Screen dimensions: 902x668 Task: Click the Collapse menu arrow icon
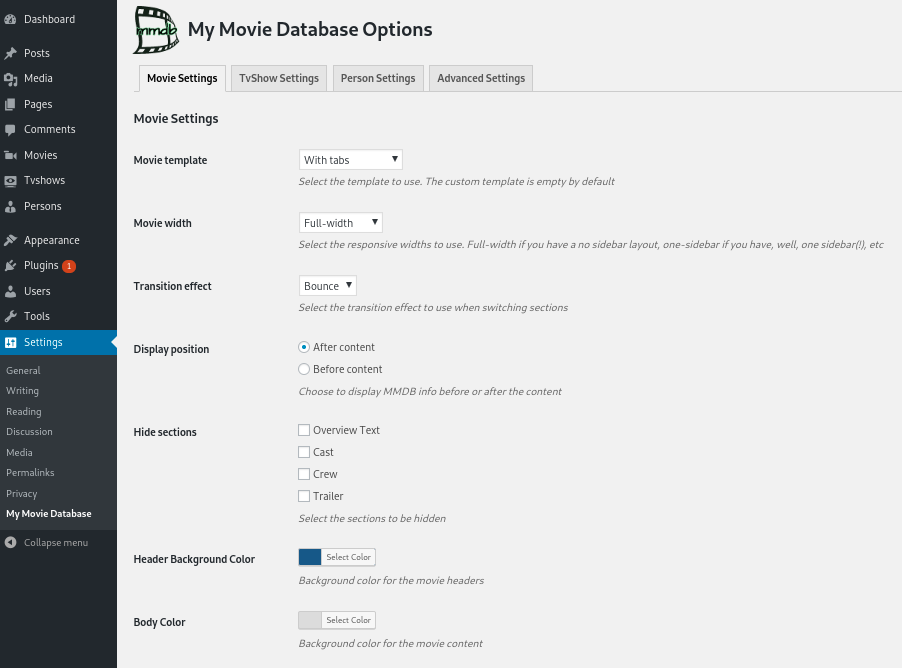pos(10,542)
